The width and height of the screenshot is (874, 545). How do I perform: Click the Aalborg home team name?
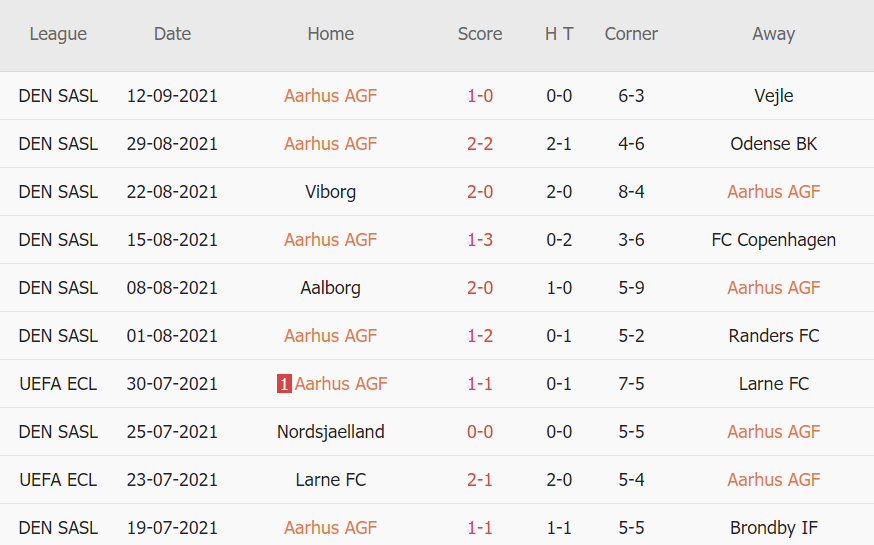331,288
